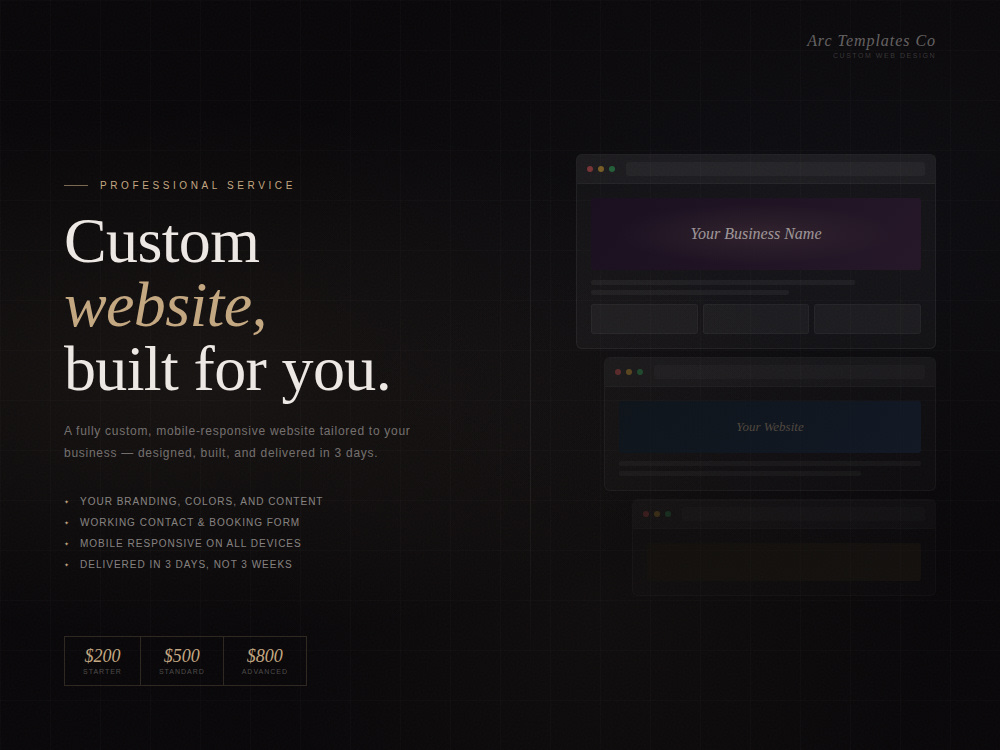The height and width of the screenshot is (750, 1000).
Task: Click the green dot in top mockup browser
Action: (612, 169)
